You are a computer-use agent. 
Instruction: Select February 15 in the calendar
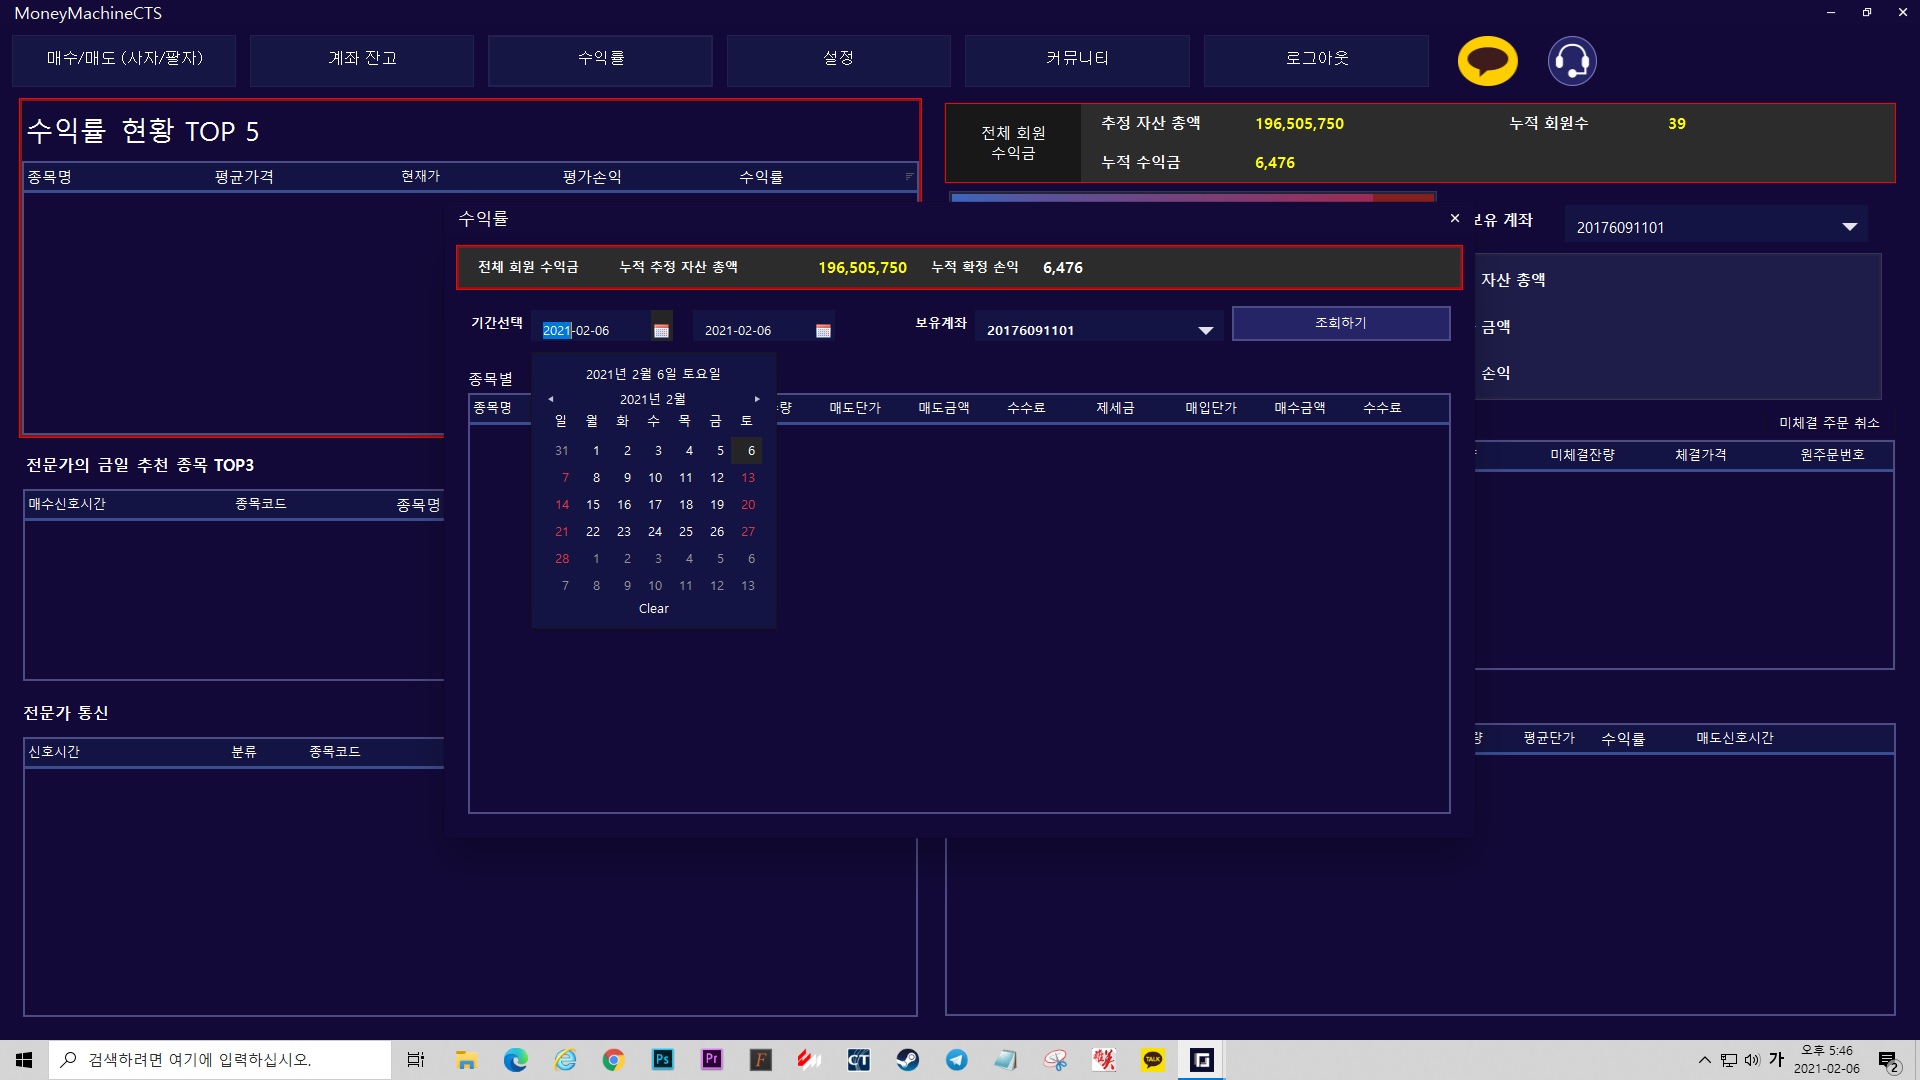[593, 505]
